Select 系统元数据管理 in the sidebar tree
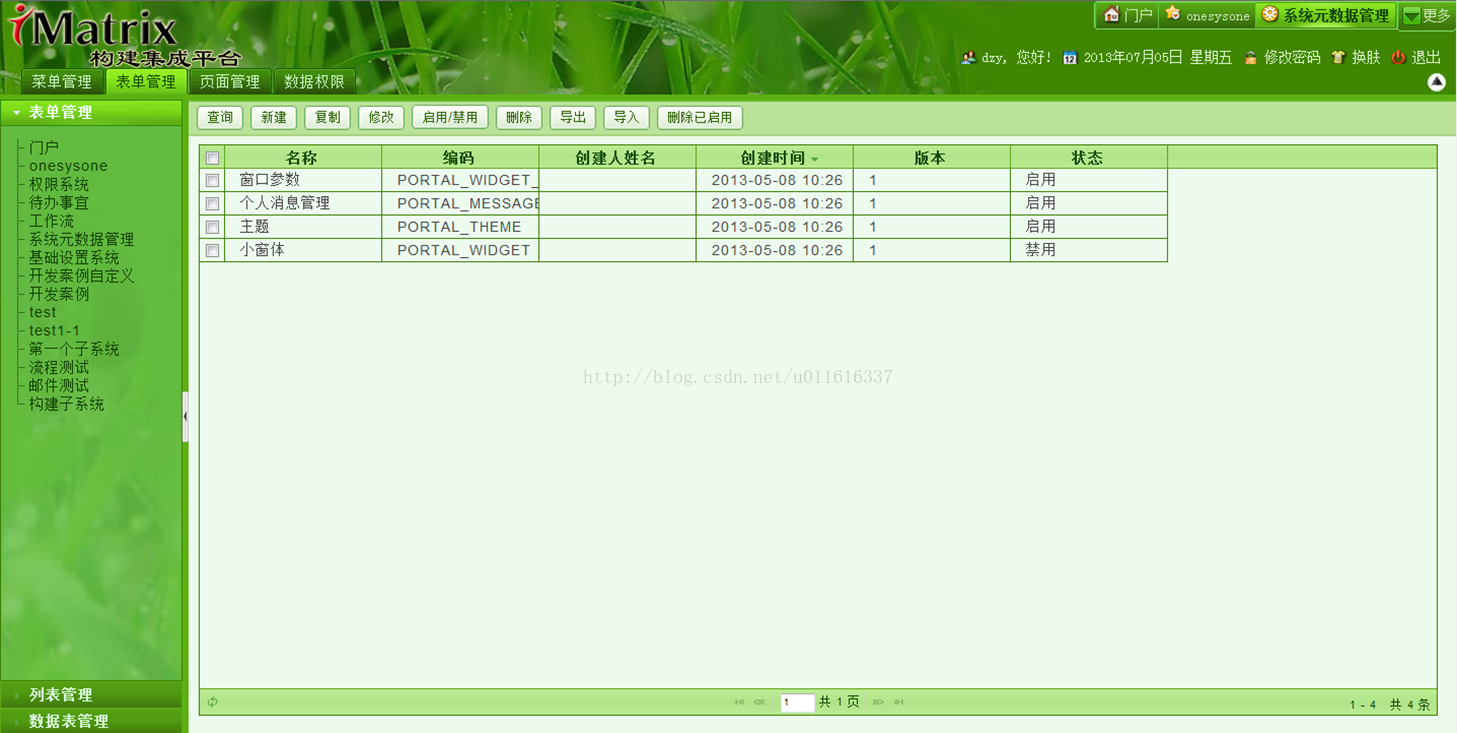 (81, 239)
